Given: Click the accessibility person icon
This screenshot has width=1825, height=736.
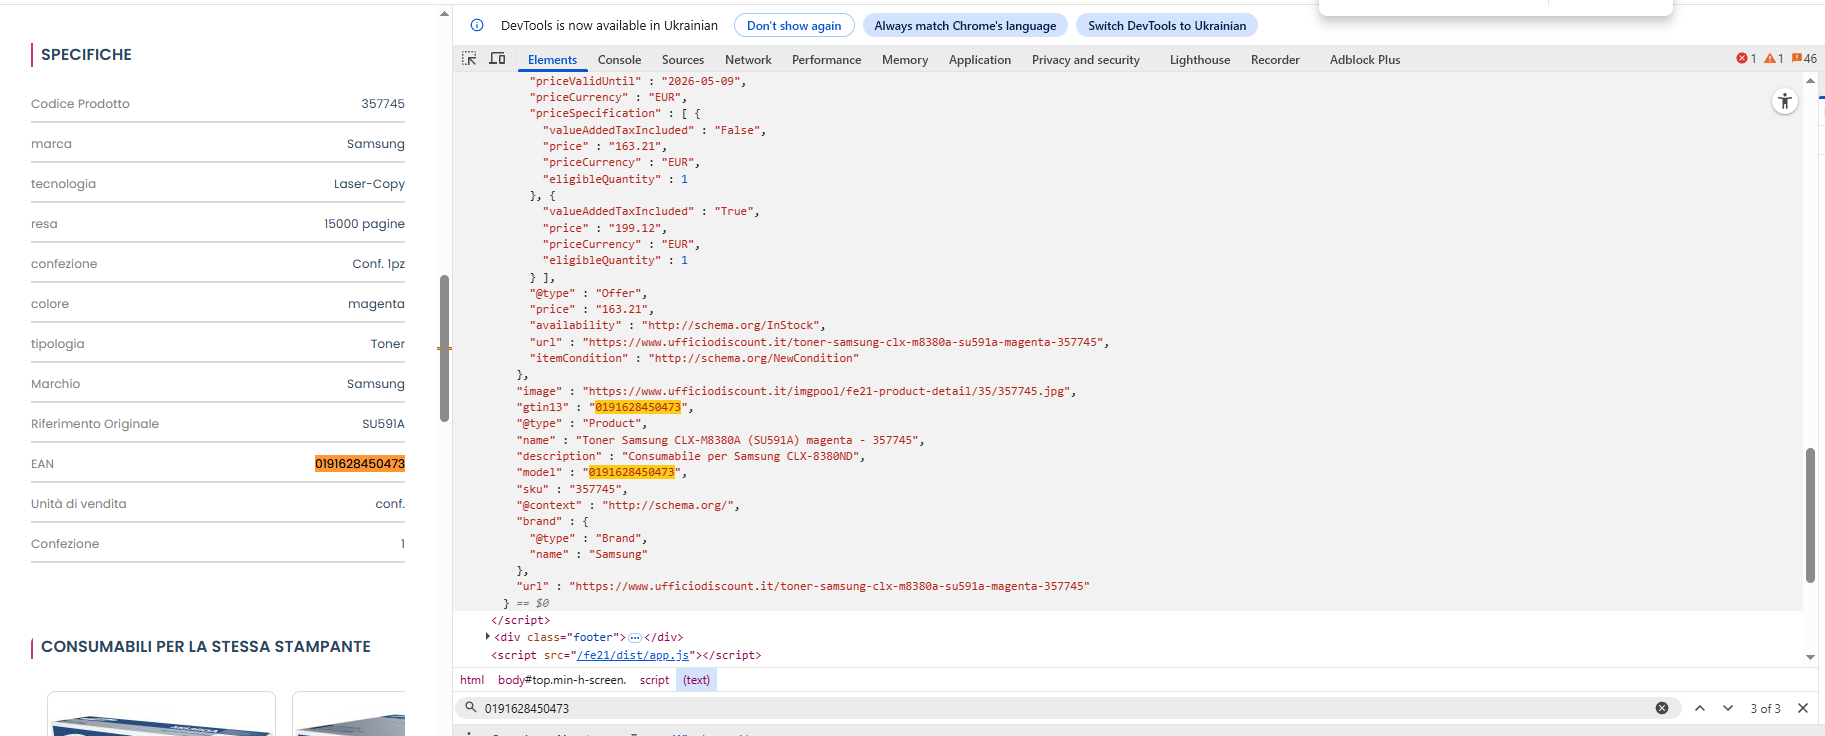Looking at the screenshot, I should [x=1785, y=101].
